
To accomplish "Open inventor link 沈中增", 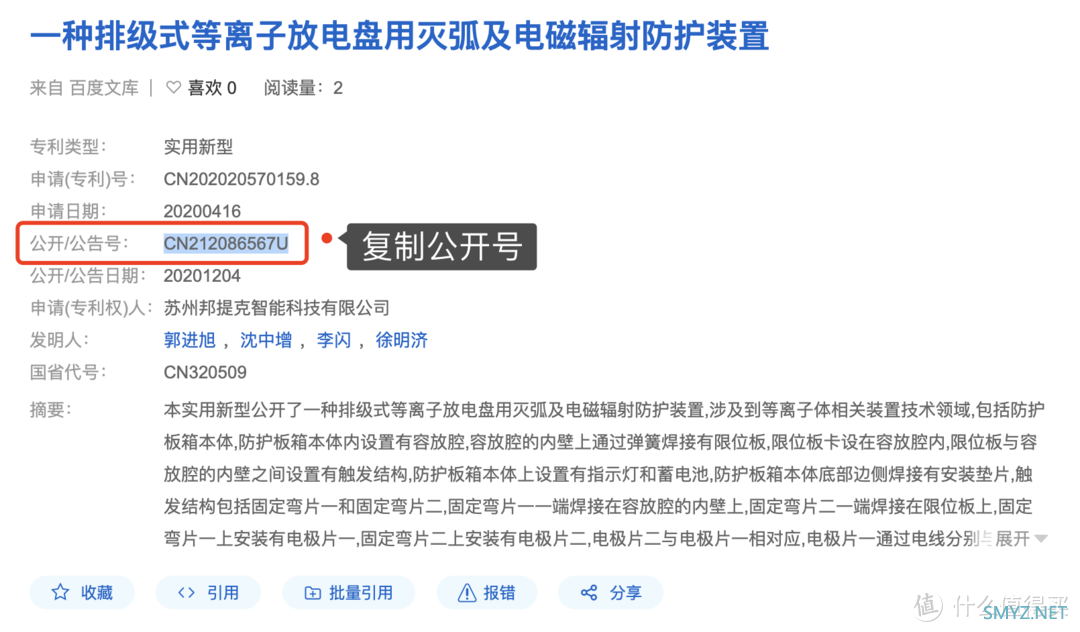I will 266,340.
